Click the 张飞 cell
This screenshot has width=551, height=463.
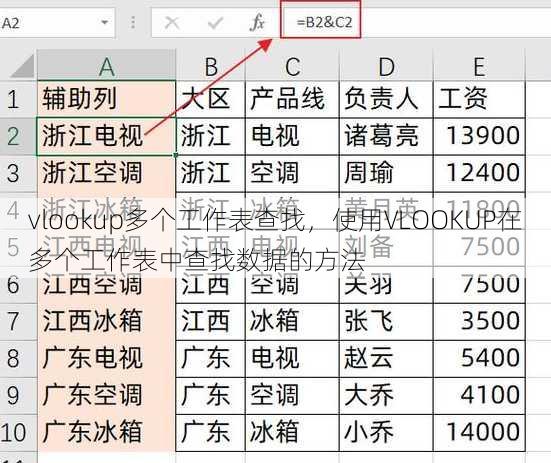386,321
